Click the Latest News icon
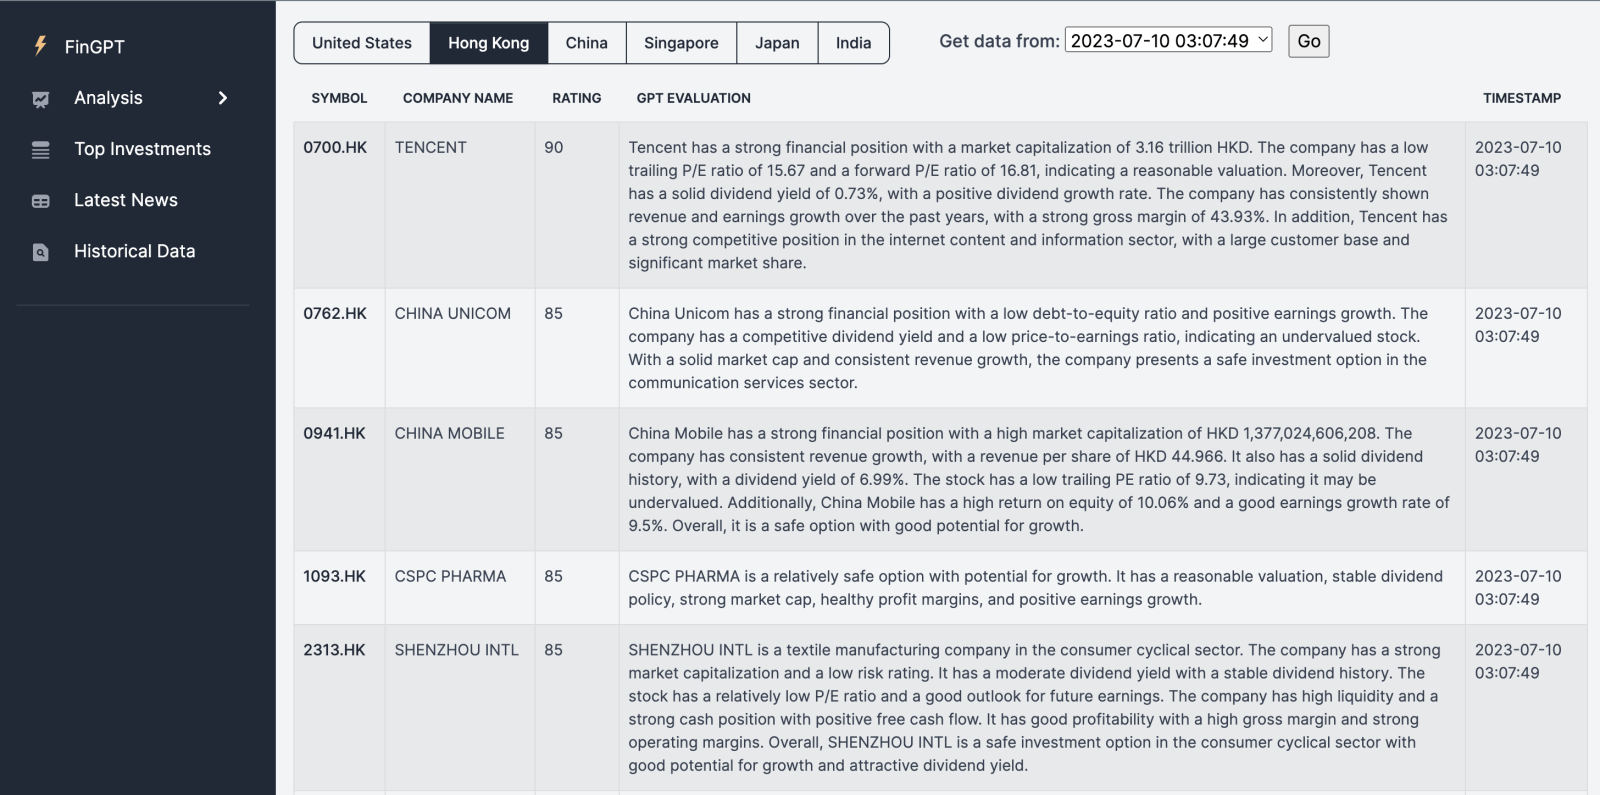Screen dimensions: 1600x795 pos(40,201)
